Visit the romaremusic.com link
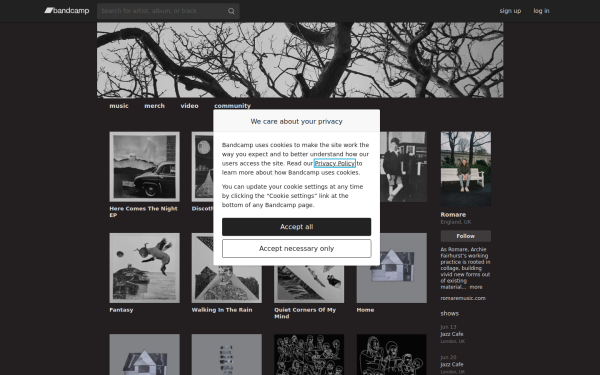This screenshot has width=600, height=375. [x=463, y=298]
